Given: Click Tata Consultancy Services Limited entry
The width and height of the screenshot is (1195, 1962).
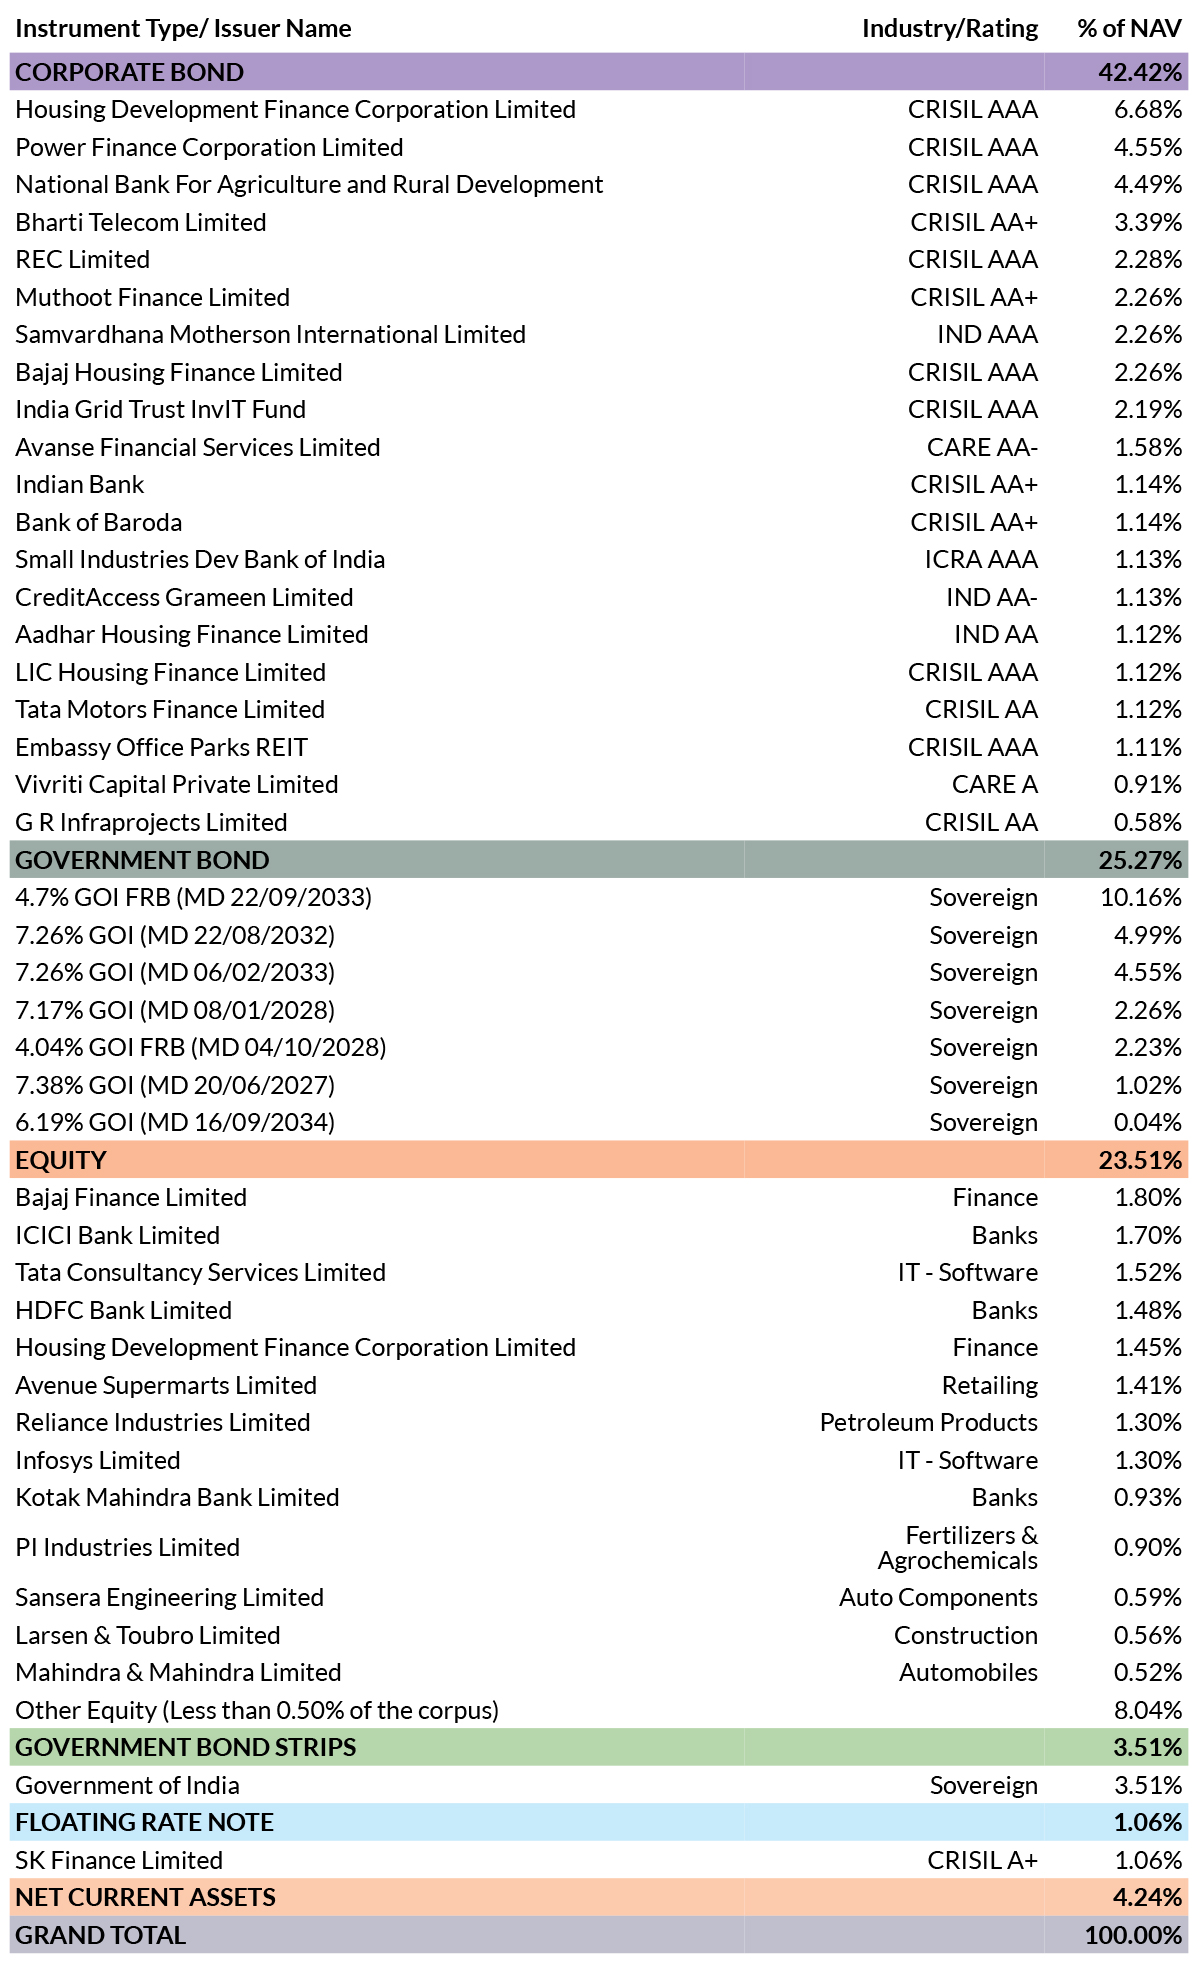Looking at the screenshot, I should tap(201, 1272).
